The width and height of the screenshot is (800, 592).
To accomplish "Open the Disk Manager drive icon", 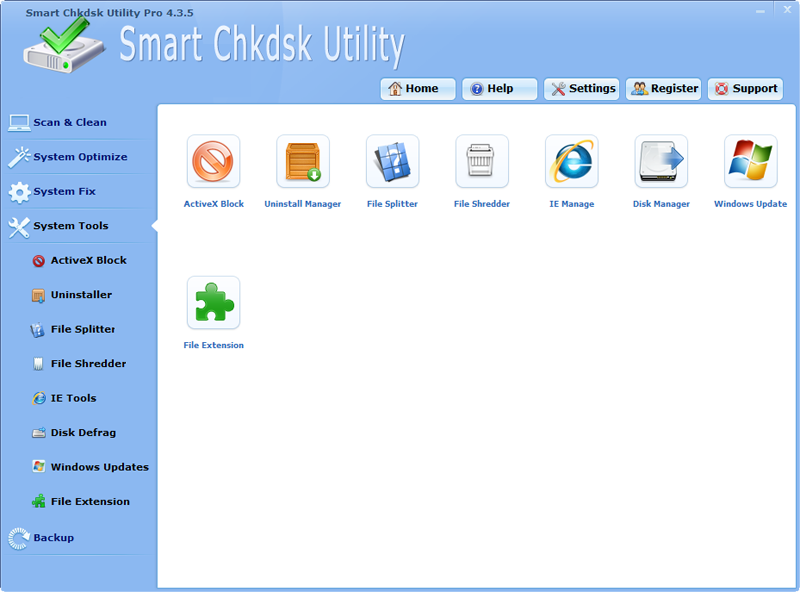I will coord(661,161).
